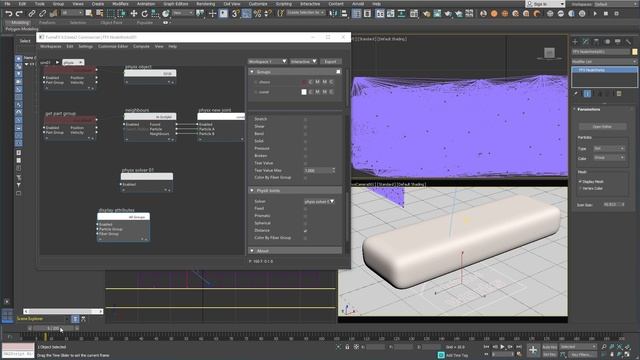Open the Select by Name dialog
This screenshot has height=360, width=640.
pyautogui.click(x=100, y=14)
